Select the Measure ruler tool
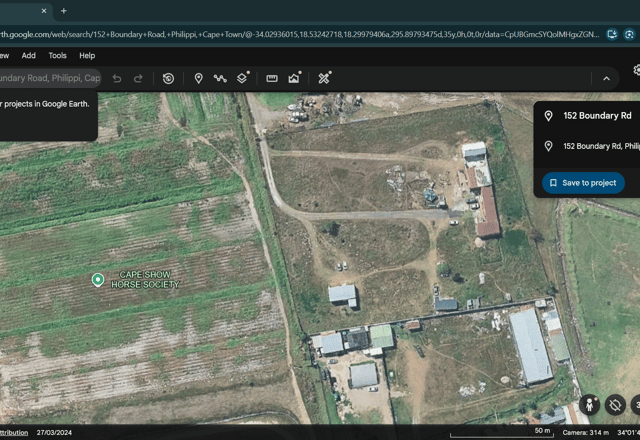Screen dimensions: 640x440 point(272,78)
